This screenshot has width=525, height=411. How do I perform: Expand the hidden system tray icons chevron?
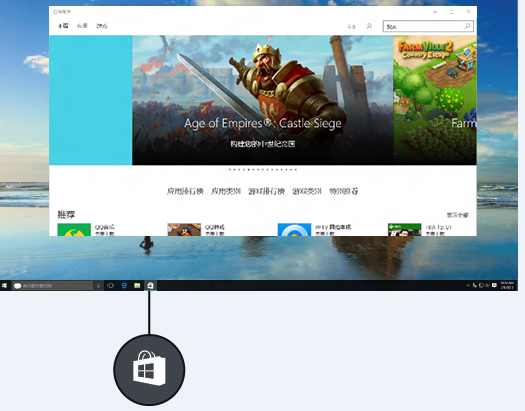(x=468, y=285)
